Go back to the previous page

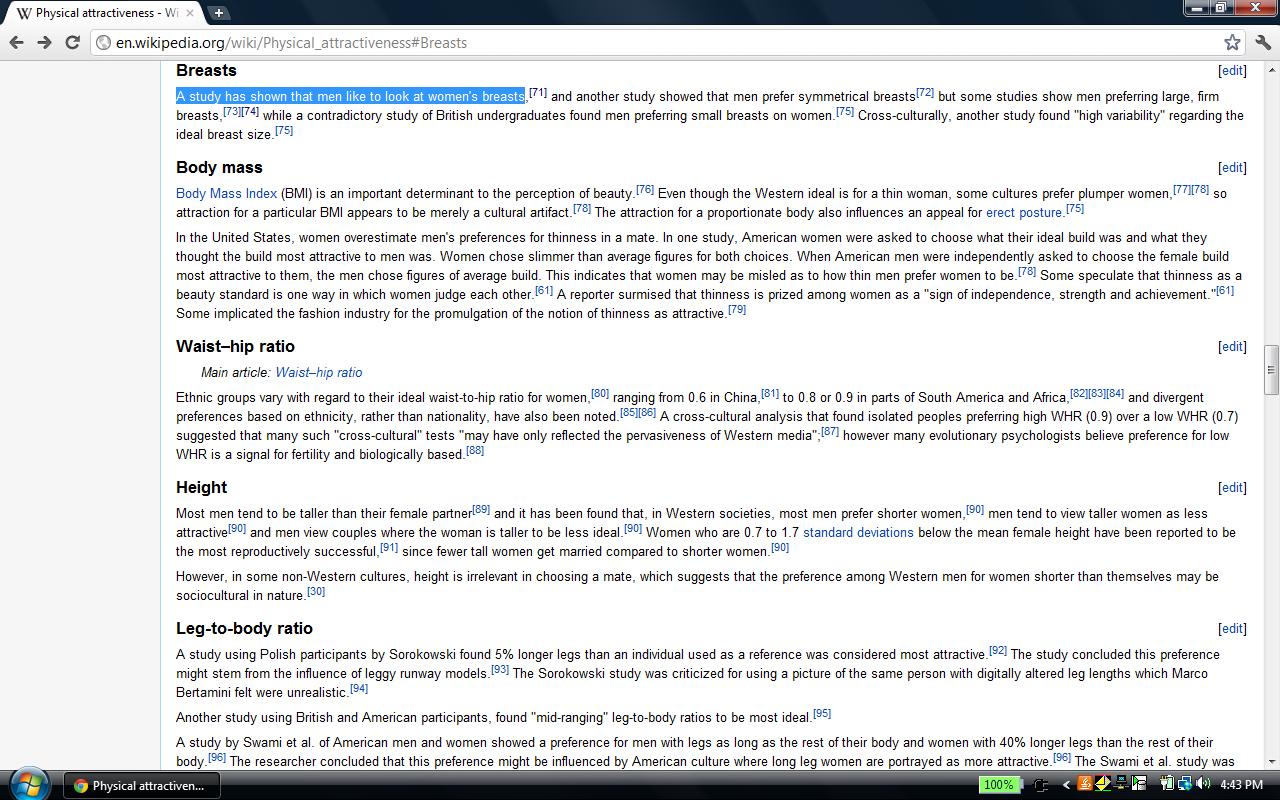point(16,42)
